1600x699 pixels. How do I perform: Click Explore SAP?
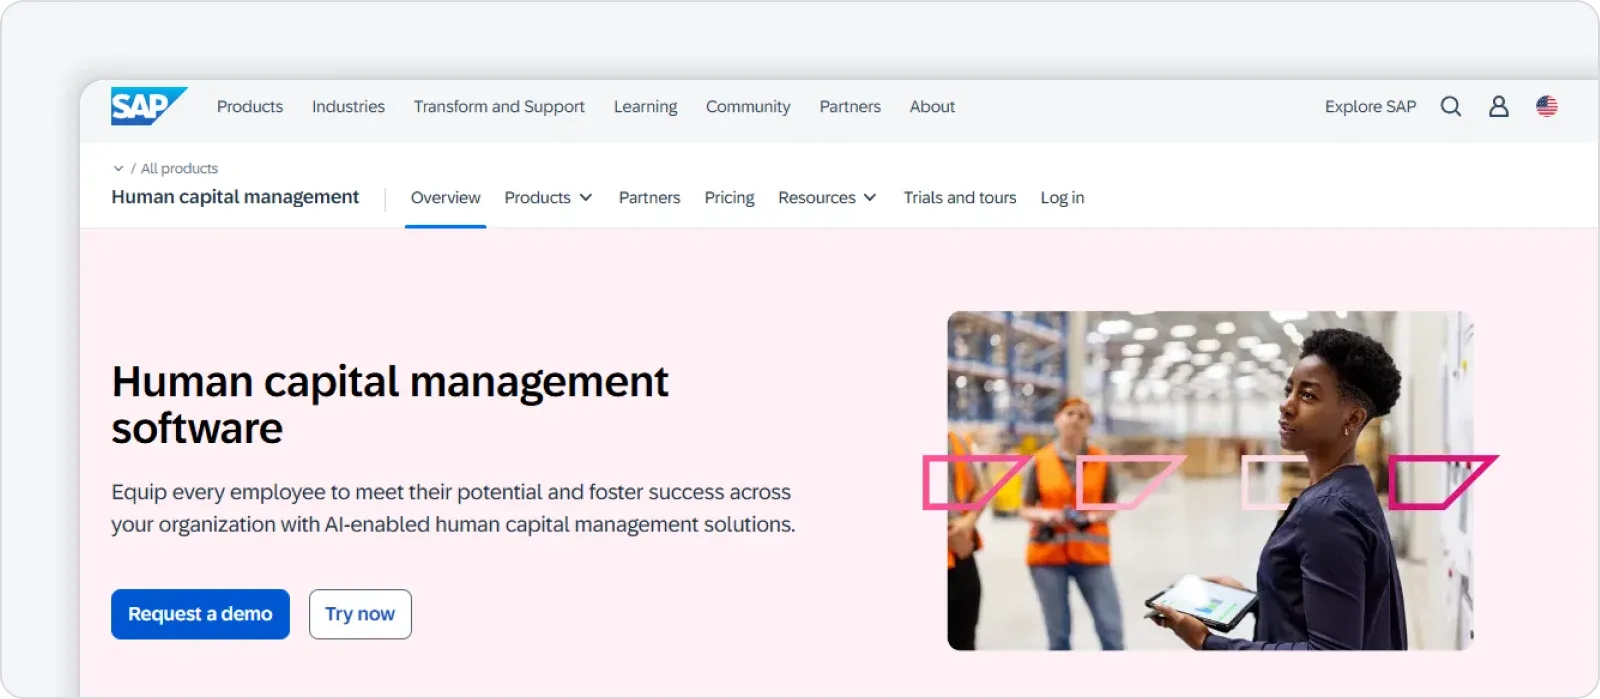coord(1370,106)
